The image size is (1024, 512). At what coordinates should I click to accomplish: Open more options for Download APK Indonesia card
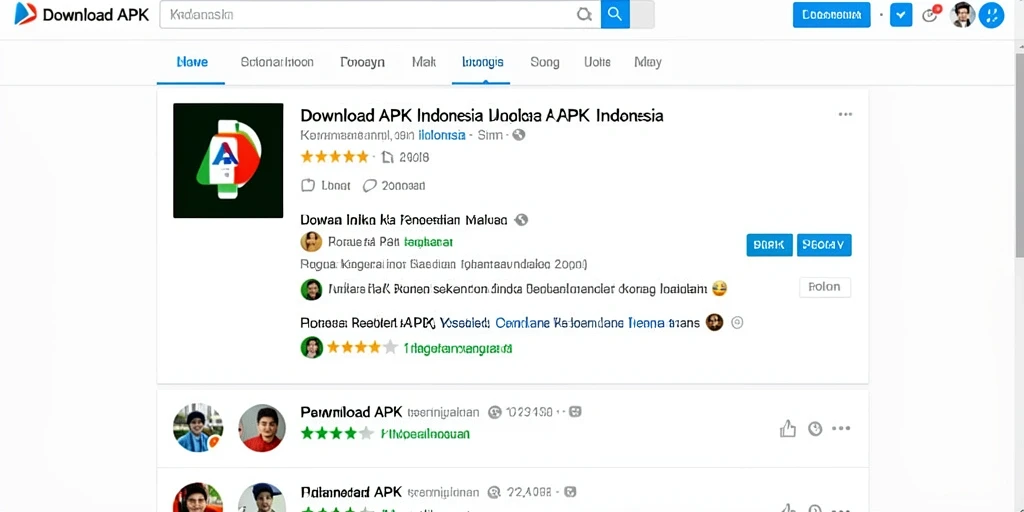coord(845,114)
